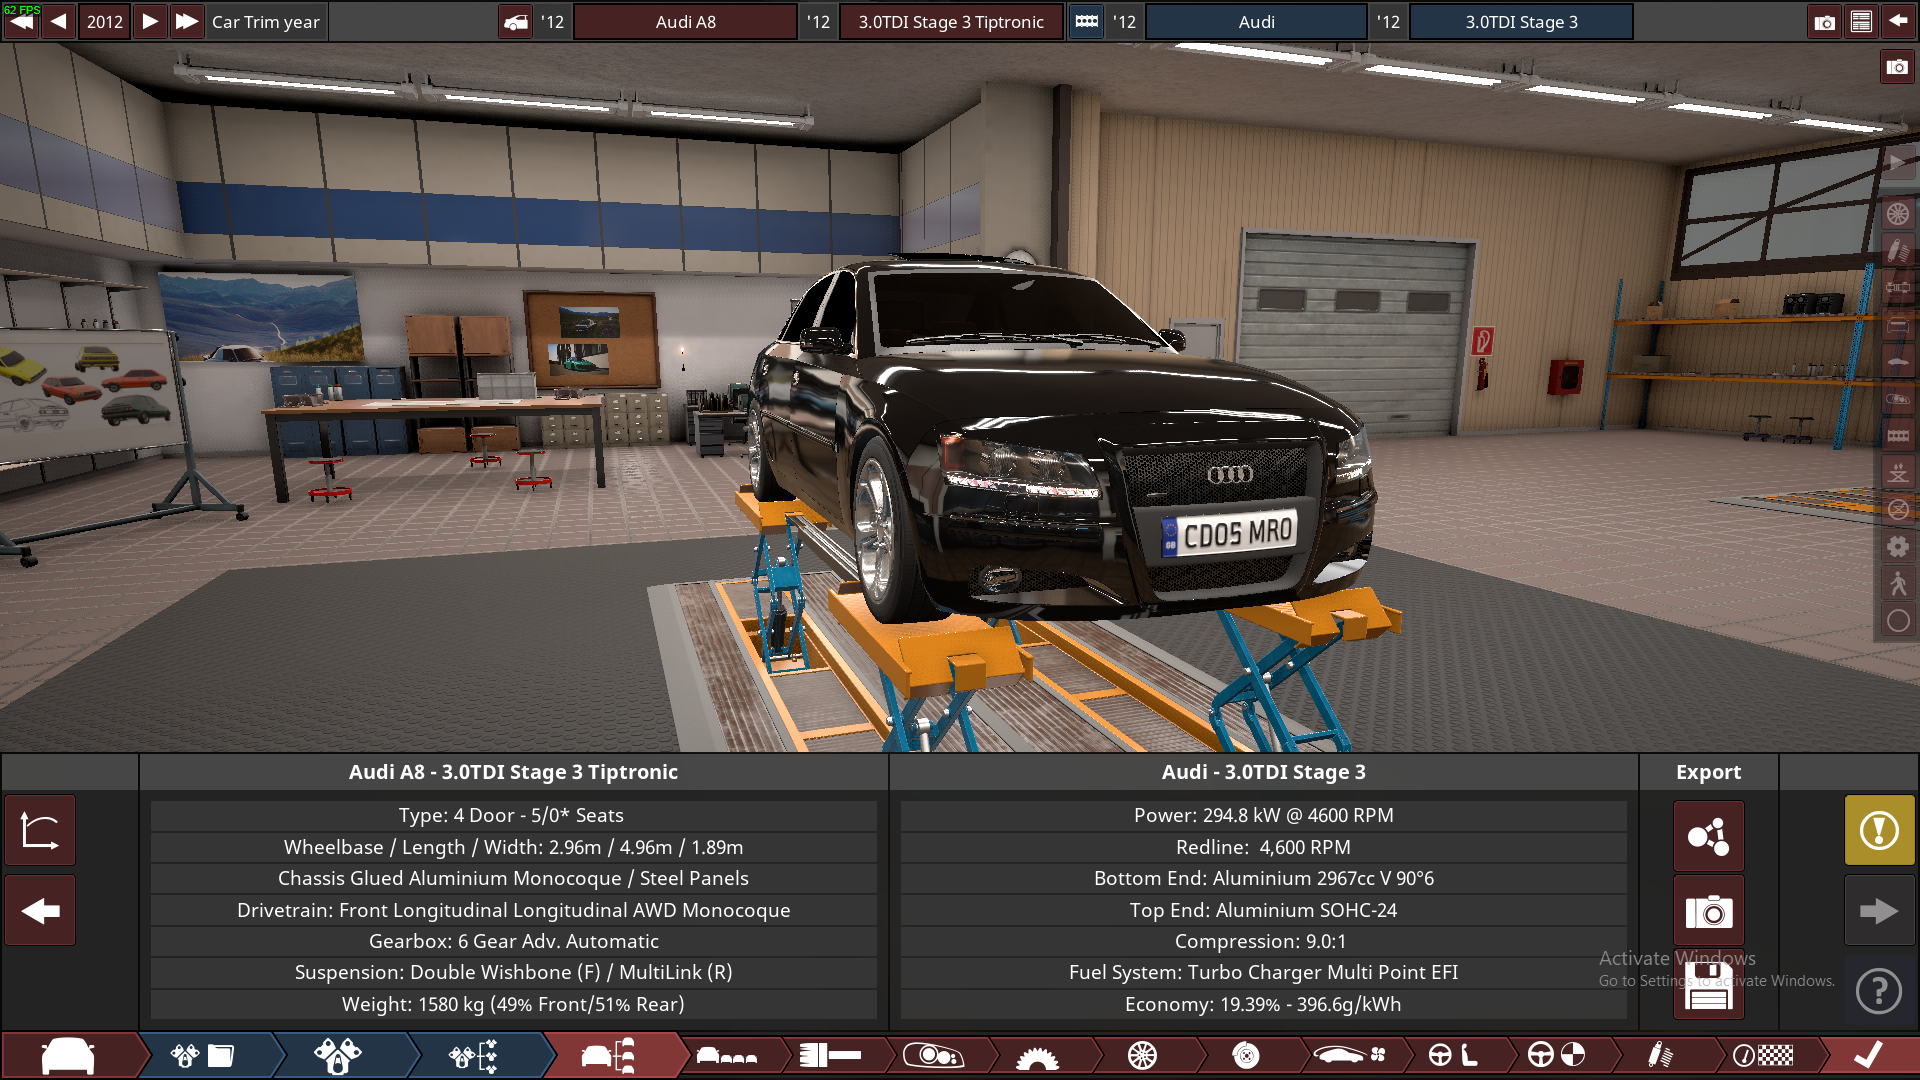Toggle drivetrain chassis view in side panel
This screenshot has height=1080, width=1920.
coord(1898,287)
